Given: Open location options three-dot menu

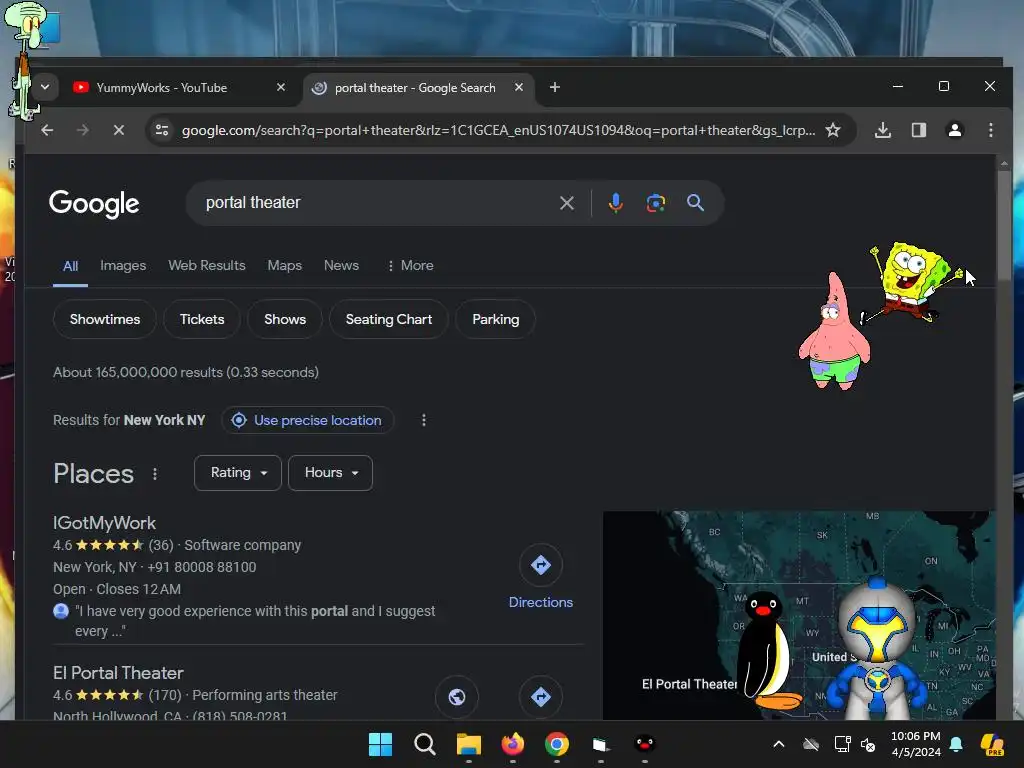Looking at the screenshot, I should coord(423,420).
